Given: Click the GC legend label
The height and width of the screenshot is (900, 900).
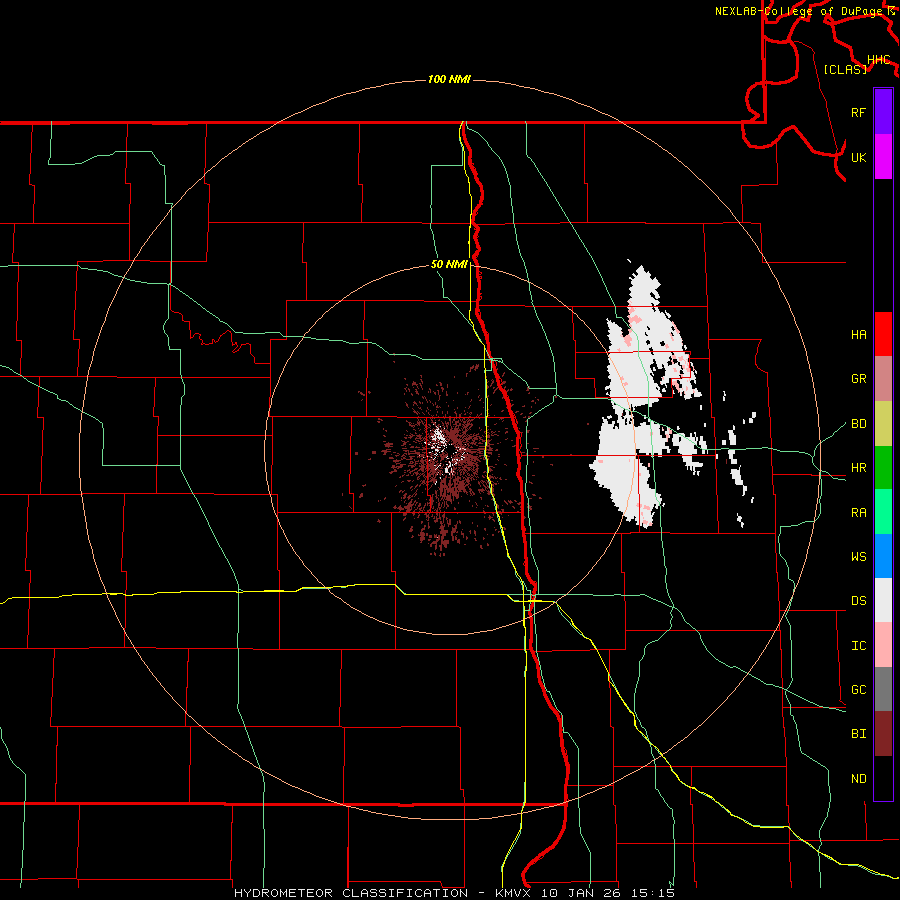Looking at the screenshot, I should pos(858,690).
